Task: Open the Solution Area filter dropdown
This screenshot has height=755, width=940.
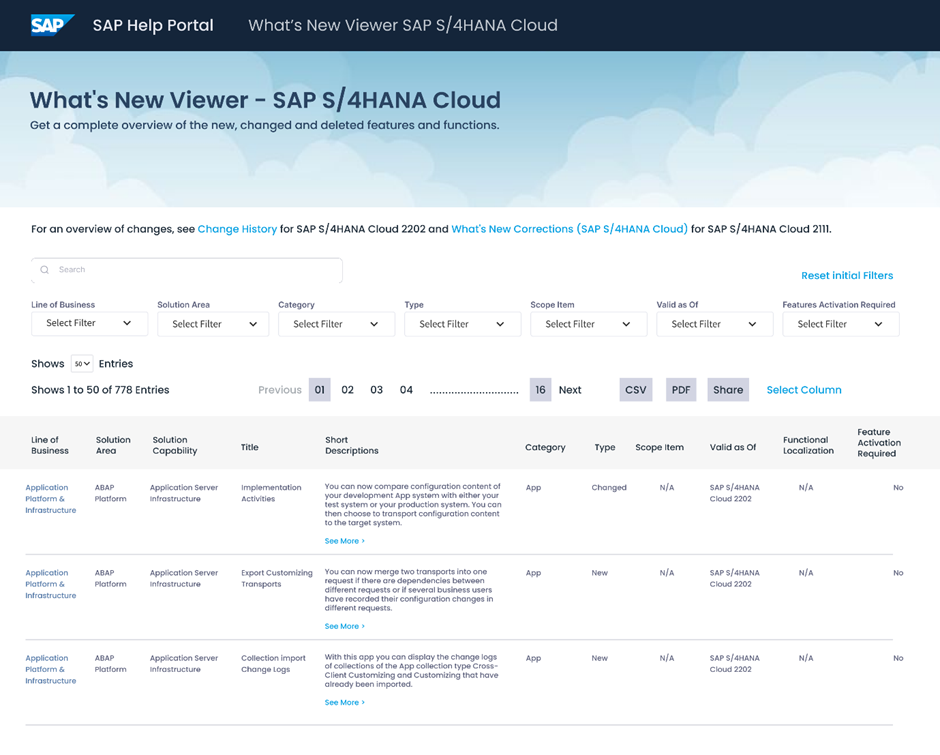Action: (212, 324)
